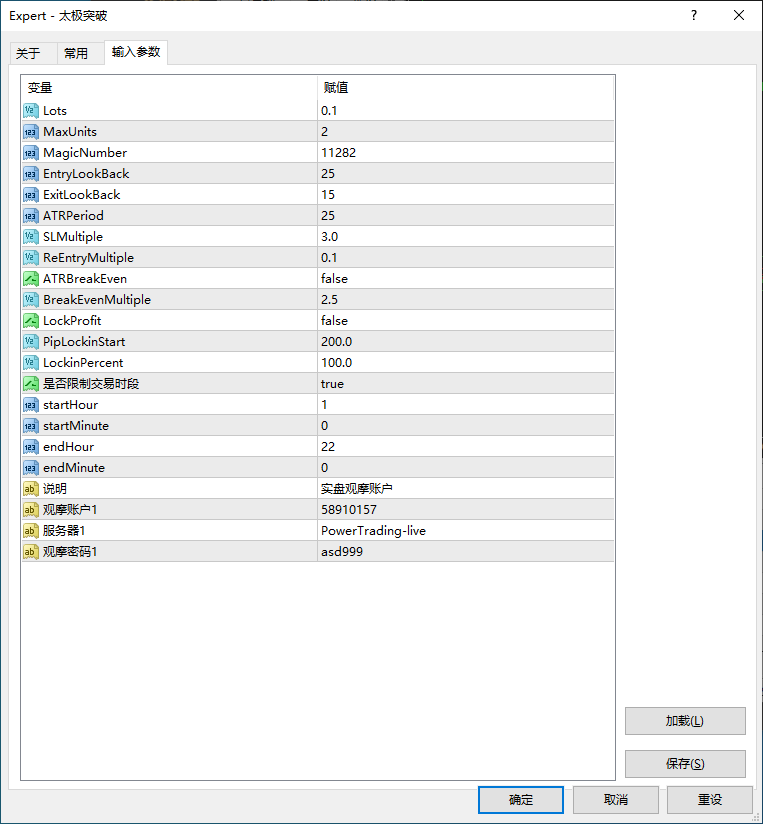Viewport: 763px width, 824px height.
Task: Click the string icon beside 观摩密码1
Action: point(30,552)
